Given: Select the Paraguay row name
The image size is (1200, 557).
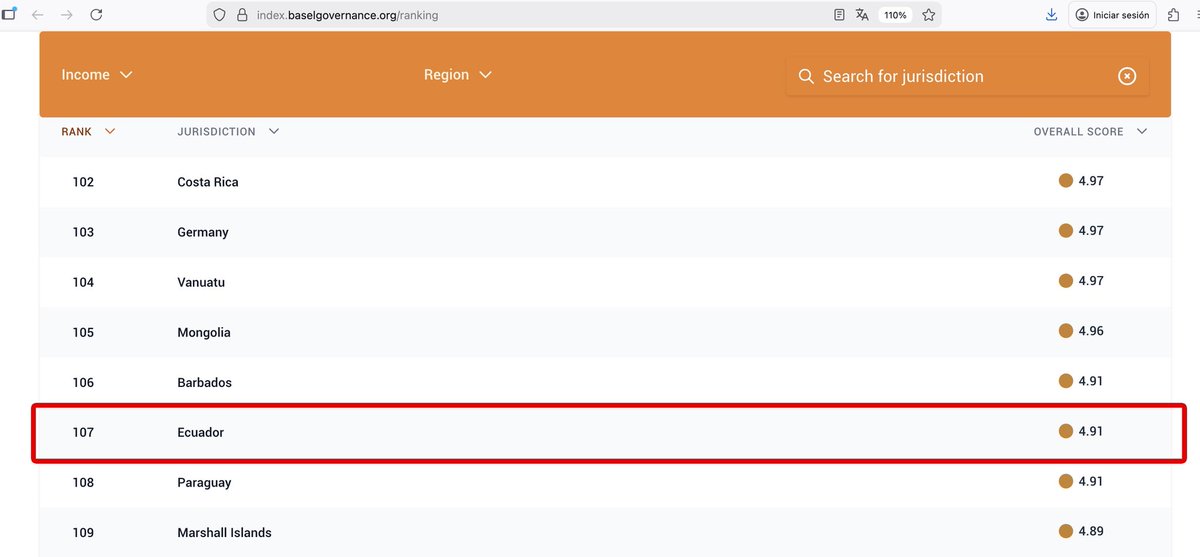Looking at the screenshot, I should pos(204,482).
